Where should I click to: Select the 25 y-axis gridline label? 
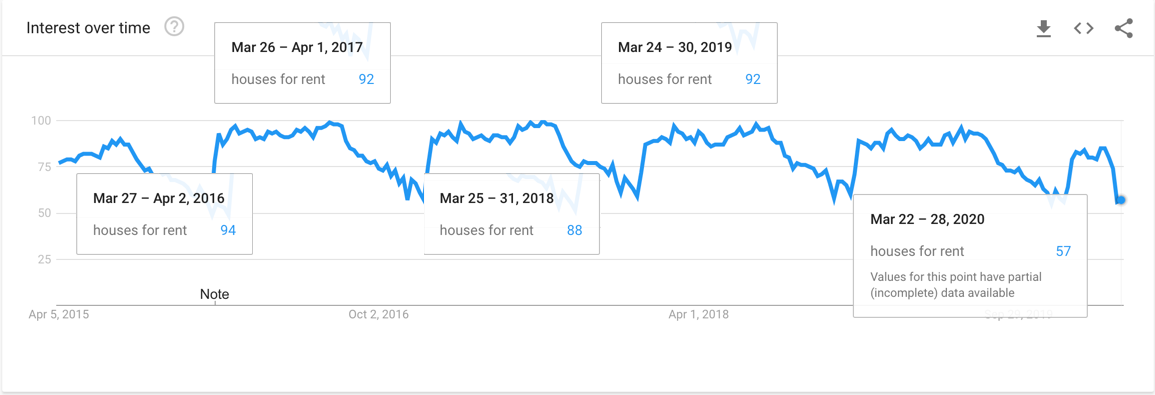pyautogui.click(x=45, y=259)
